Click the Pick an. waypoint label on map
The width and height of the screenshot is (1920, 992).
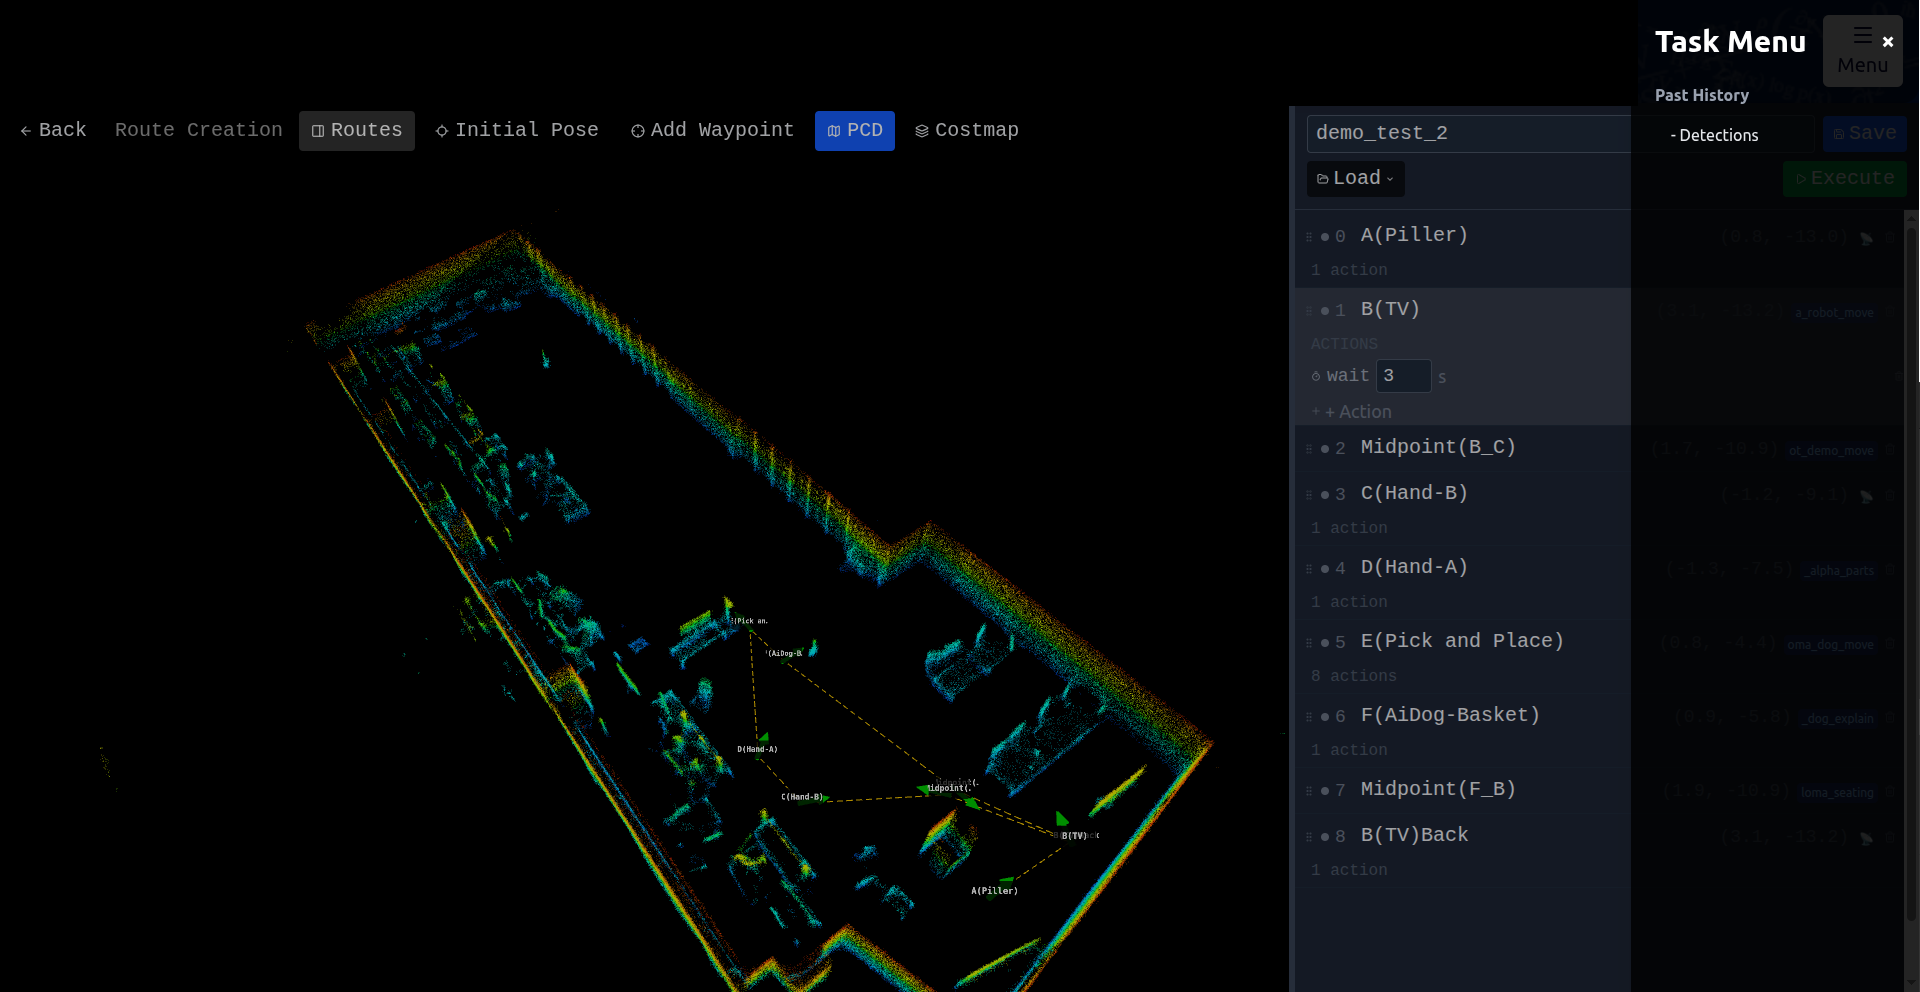pyautogui.click(x=750, y=621)
